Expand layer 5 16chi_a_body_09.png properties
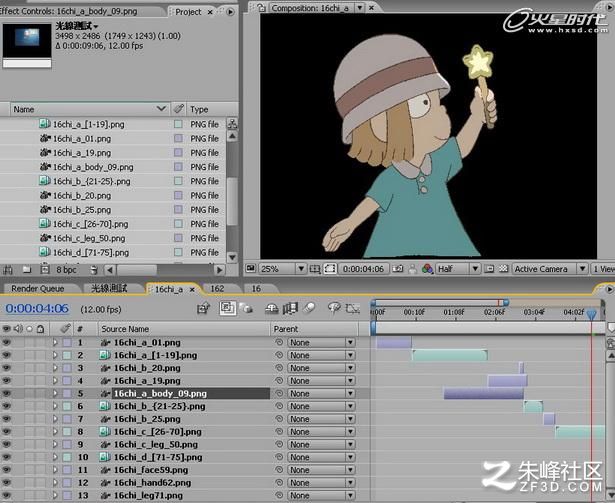This screenshot has height=503, width=615. coord(55,394)
